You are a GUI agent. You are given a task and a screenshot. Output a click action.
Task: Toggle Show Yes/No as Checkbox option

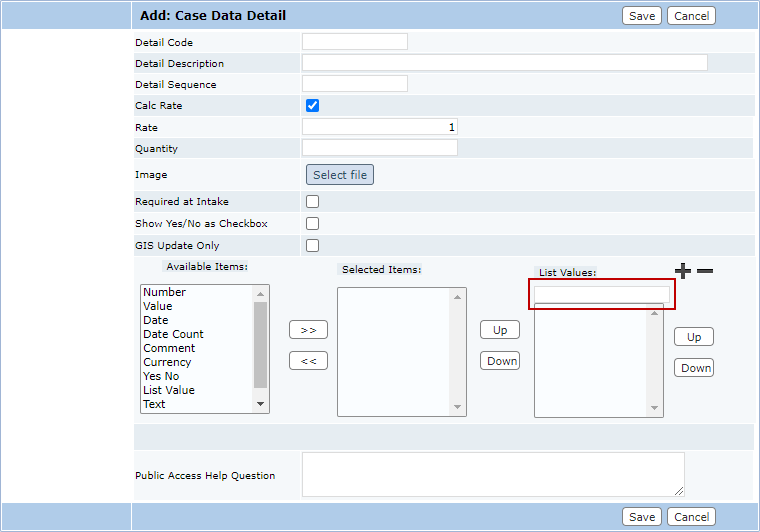point(312,224)
